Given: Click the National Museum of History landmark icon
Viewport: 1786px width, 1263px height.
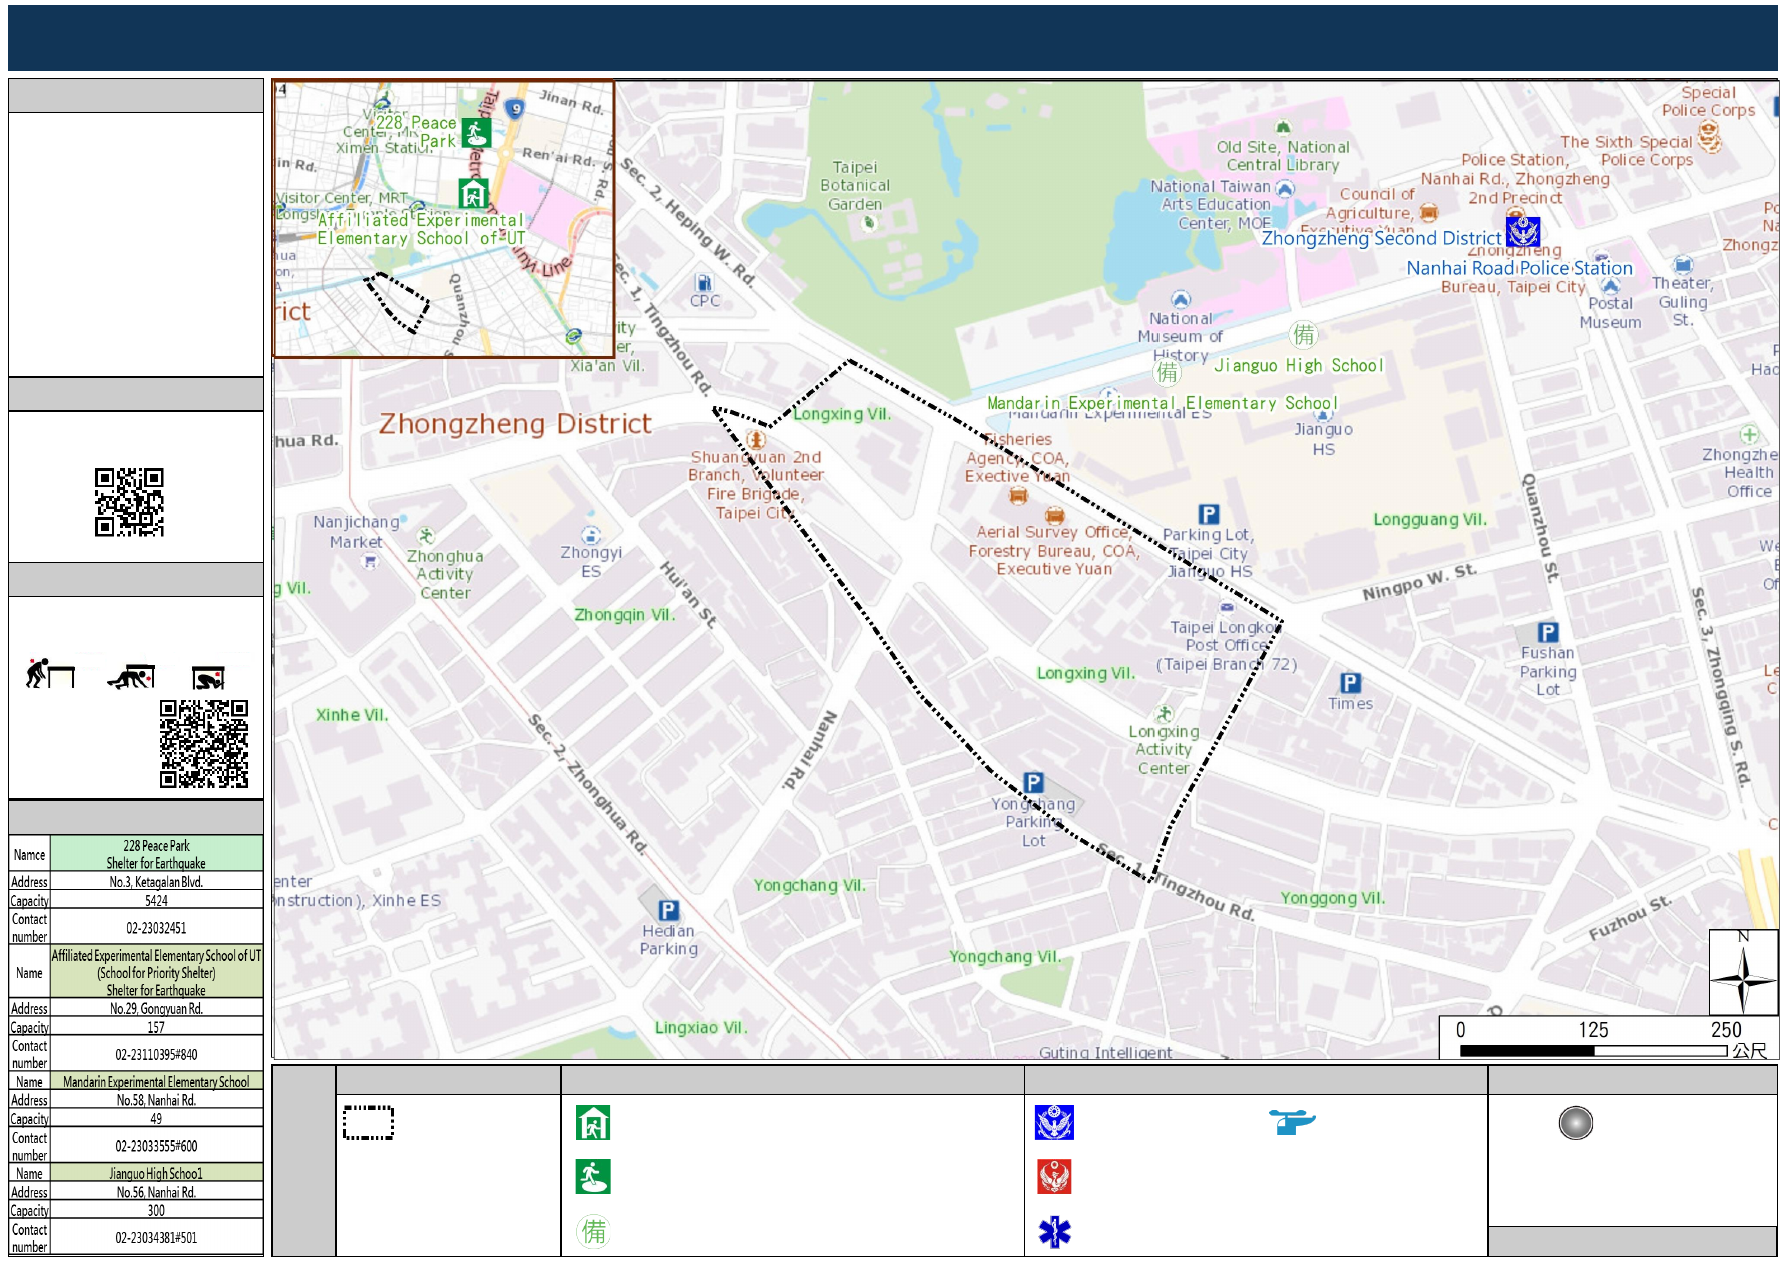Looking at the screenshot, I should [1181, 299].
